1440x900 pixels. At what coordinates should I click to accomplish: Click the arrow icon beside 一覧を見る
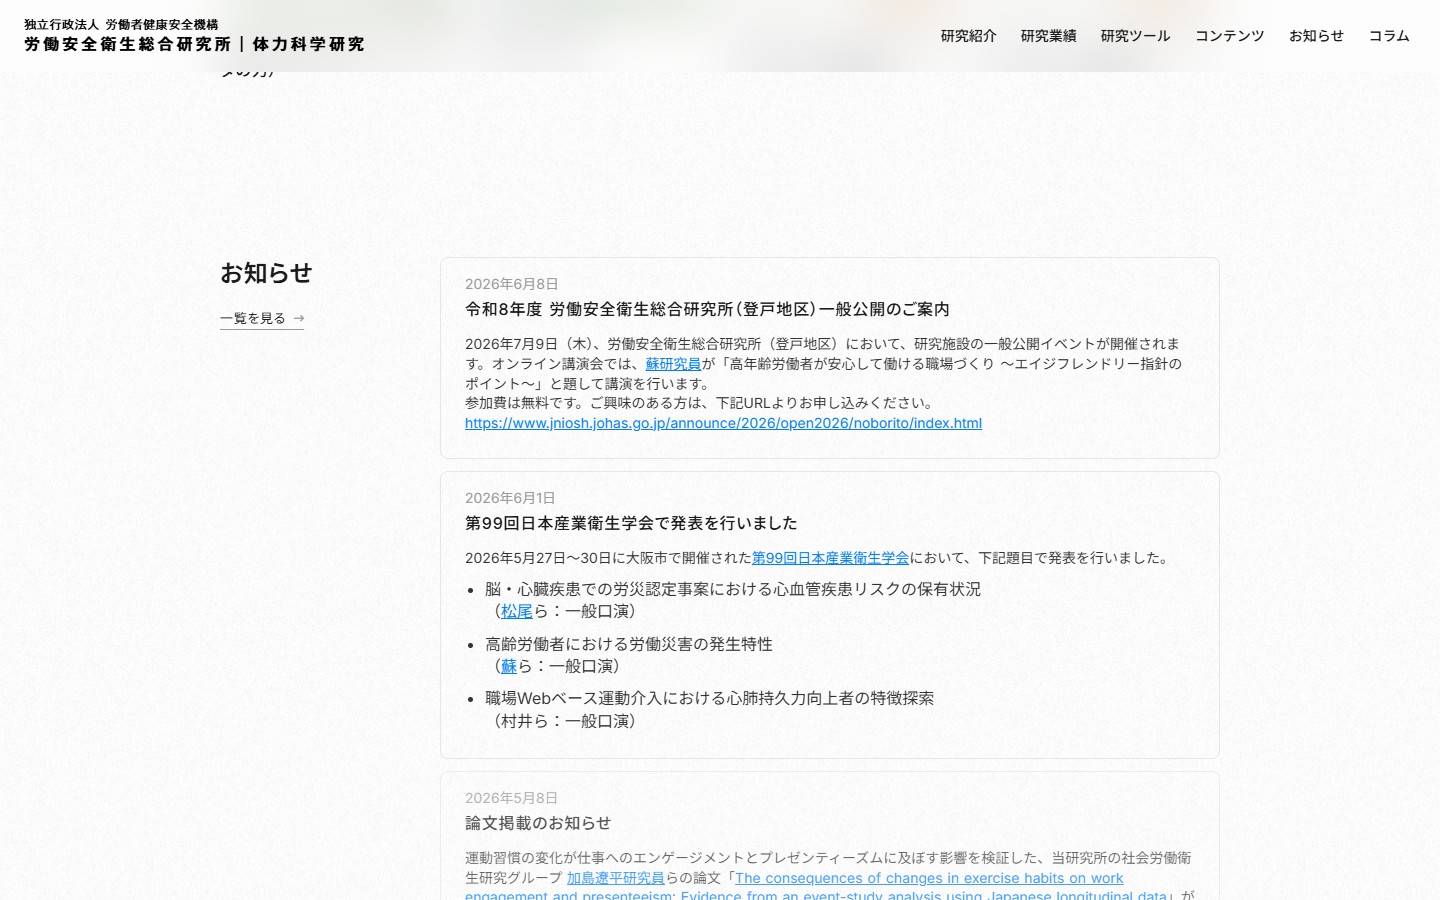pyautogui.click(x=298, y=318)
